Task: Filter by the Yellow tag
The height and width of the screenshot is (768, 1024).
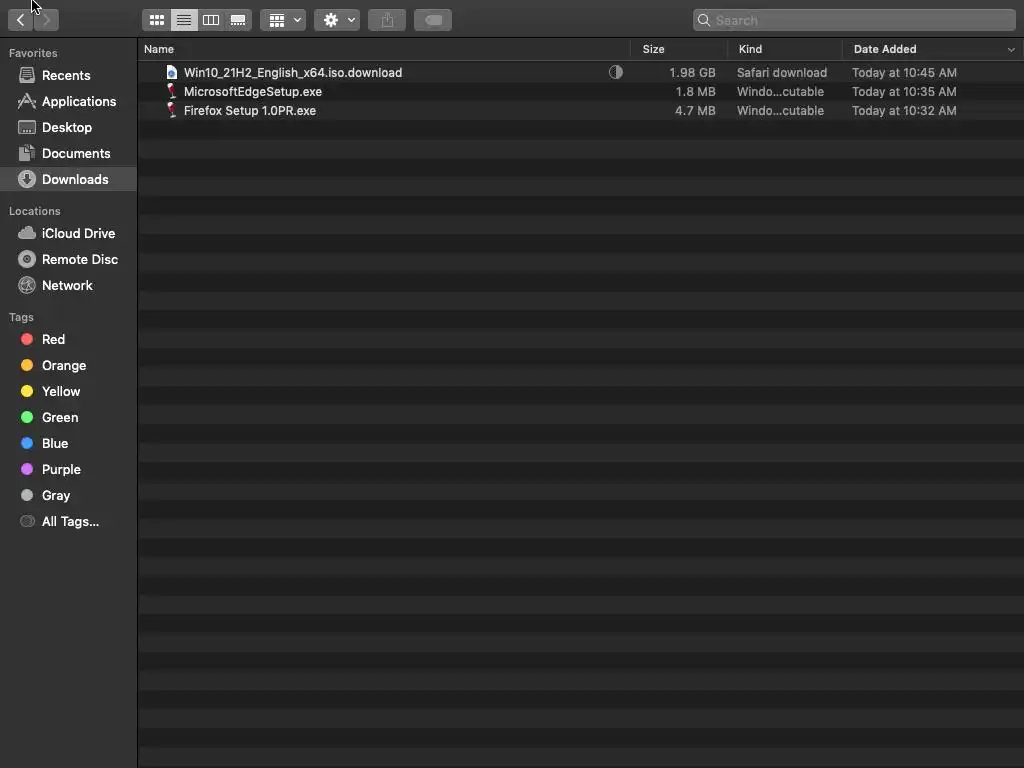Action: 69,391
